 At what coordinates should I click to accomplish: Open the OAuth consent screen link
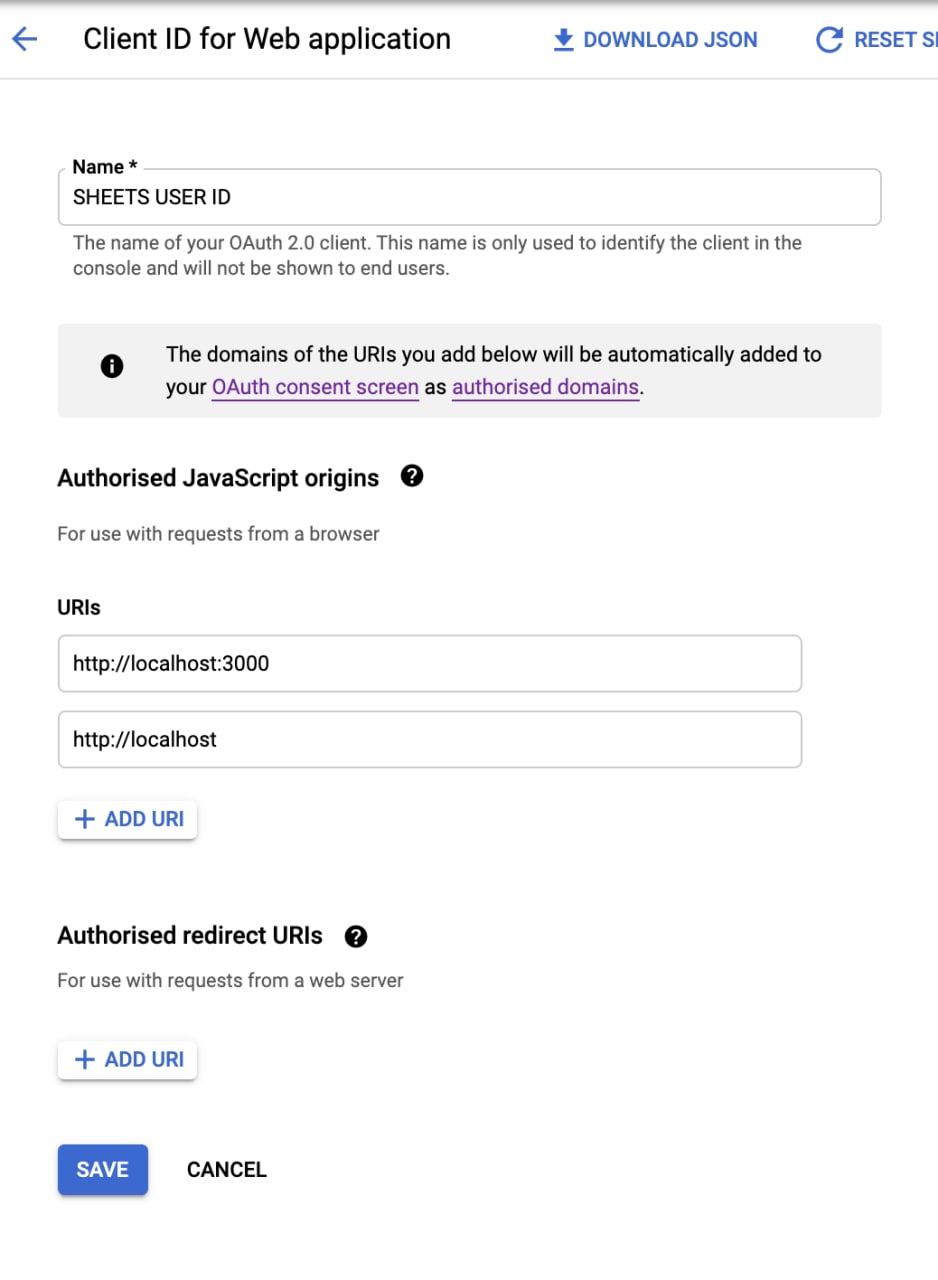pos(315,387)
